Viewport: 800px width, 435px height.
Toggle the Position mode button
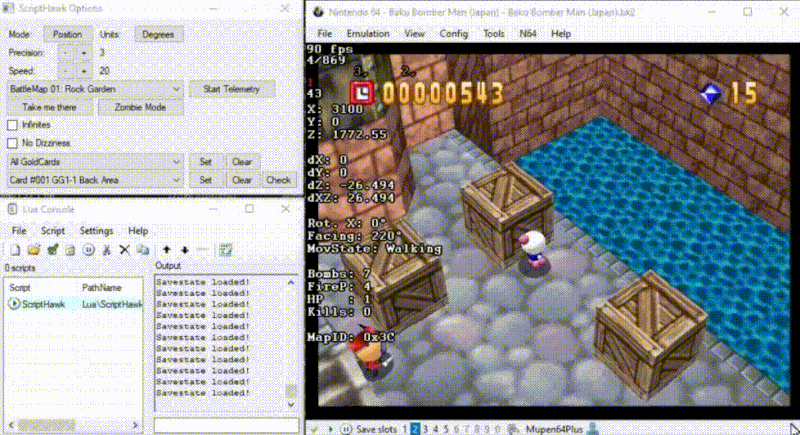point(67,34)
